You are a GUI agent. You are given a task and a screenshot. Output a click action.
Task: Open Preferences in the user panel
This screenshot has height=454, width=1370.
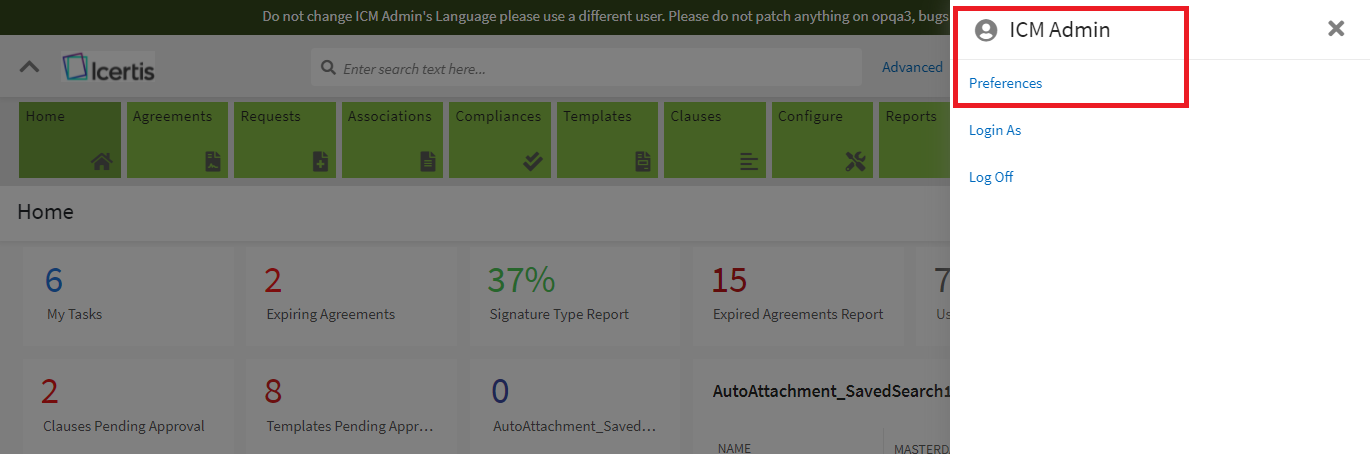pos(1005,83)
